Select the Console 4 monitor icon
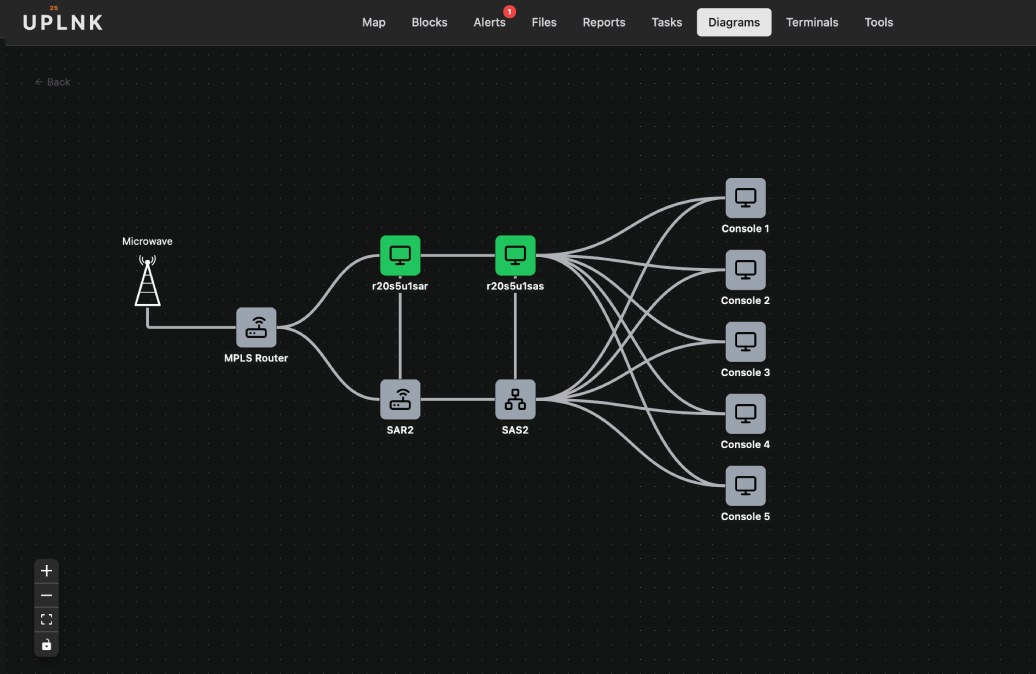 745,414
